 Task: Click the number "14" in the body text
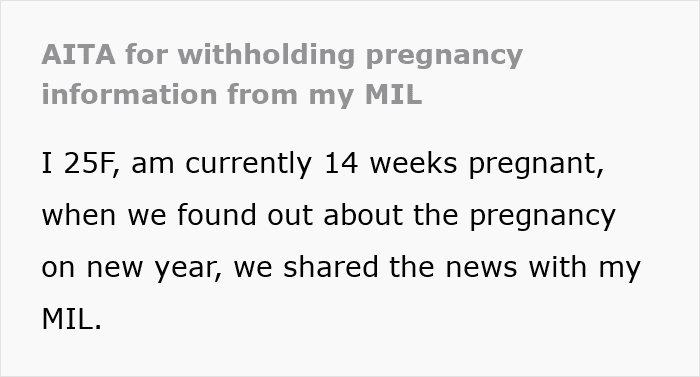pyautogui.click(x=341, y=163)
